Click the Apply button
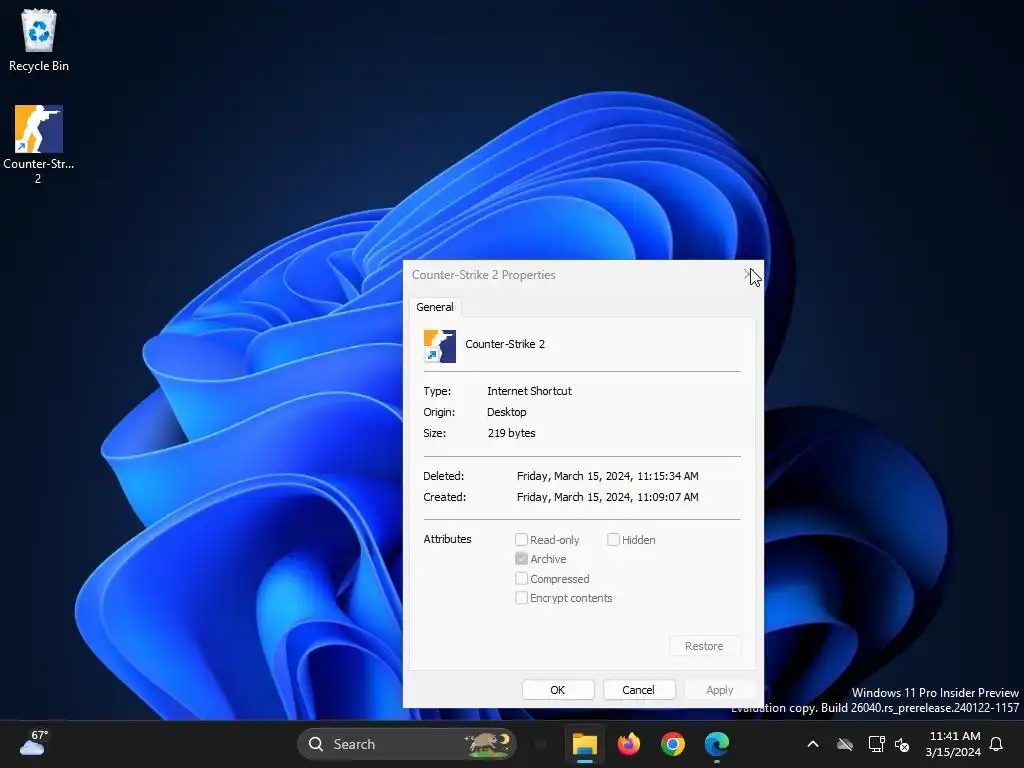Viewport: 1024px width, 768px height. tap(720, 690)
